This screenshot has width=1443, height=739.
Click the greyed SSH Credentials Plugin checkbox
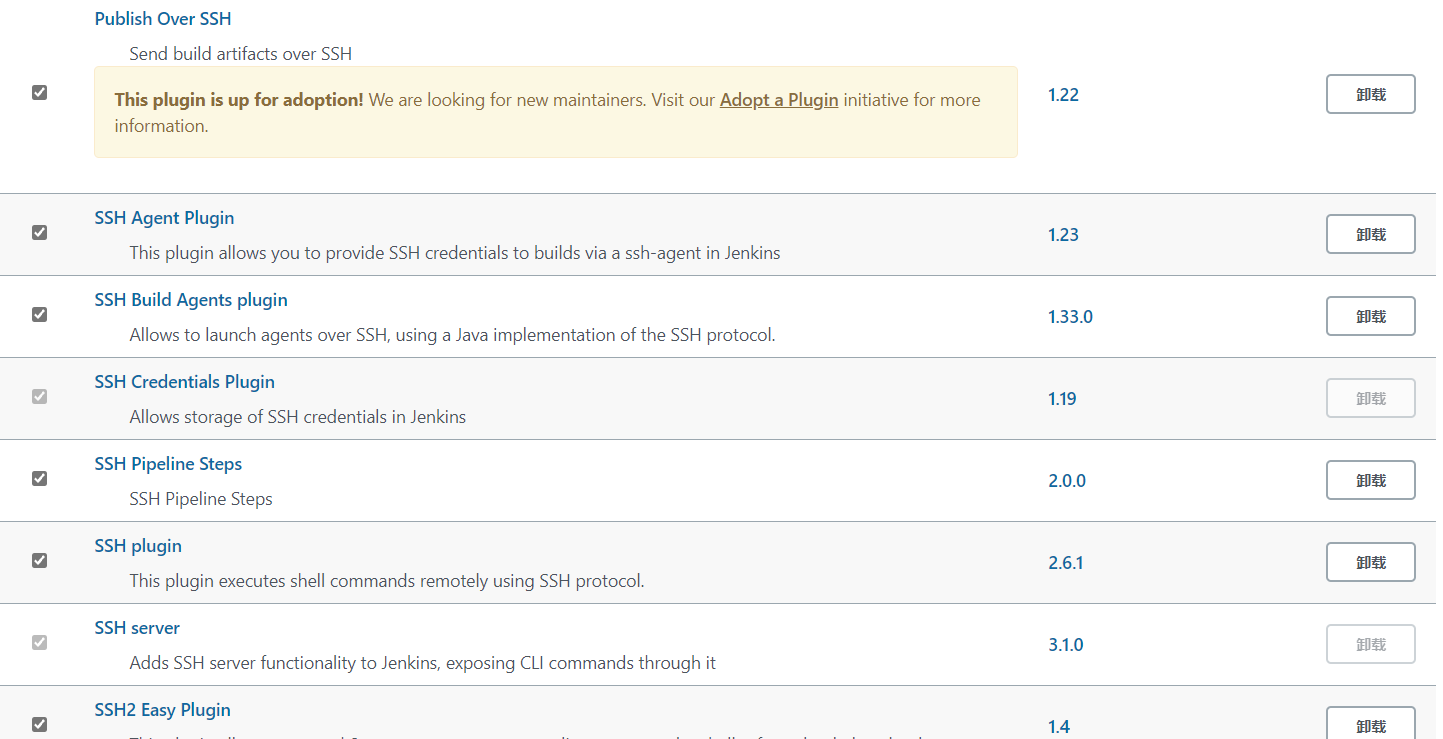point(39,397)
